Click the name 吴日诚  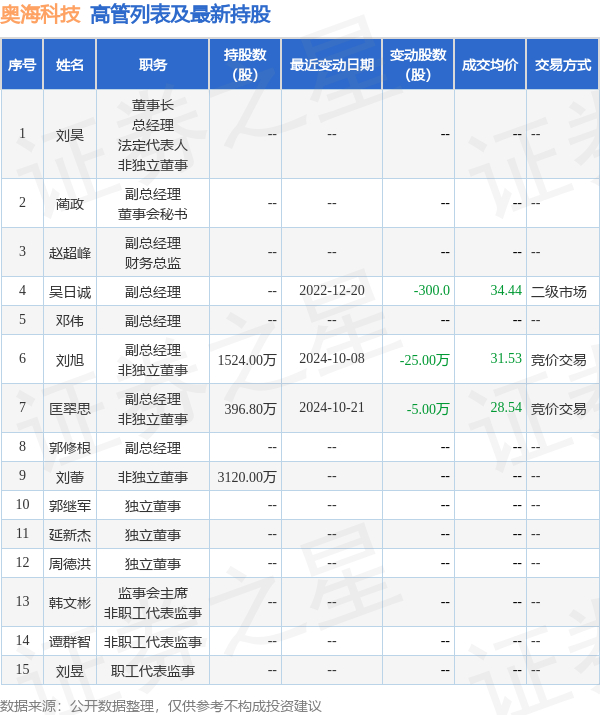click(70, 292)
